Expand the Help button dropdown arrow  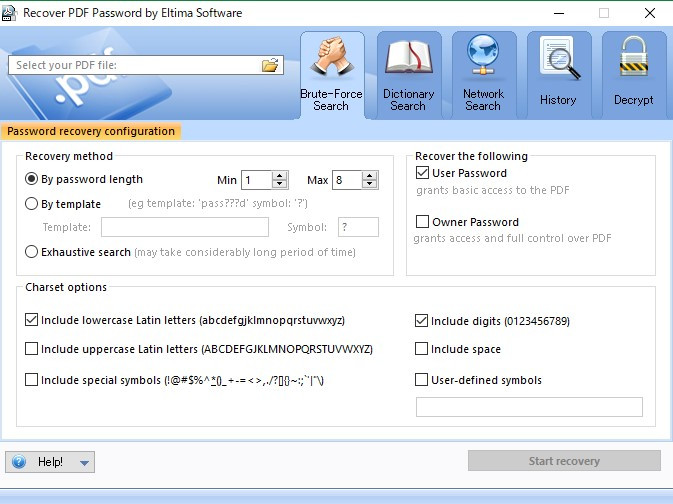click(84, 462)
